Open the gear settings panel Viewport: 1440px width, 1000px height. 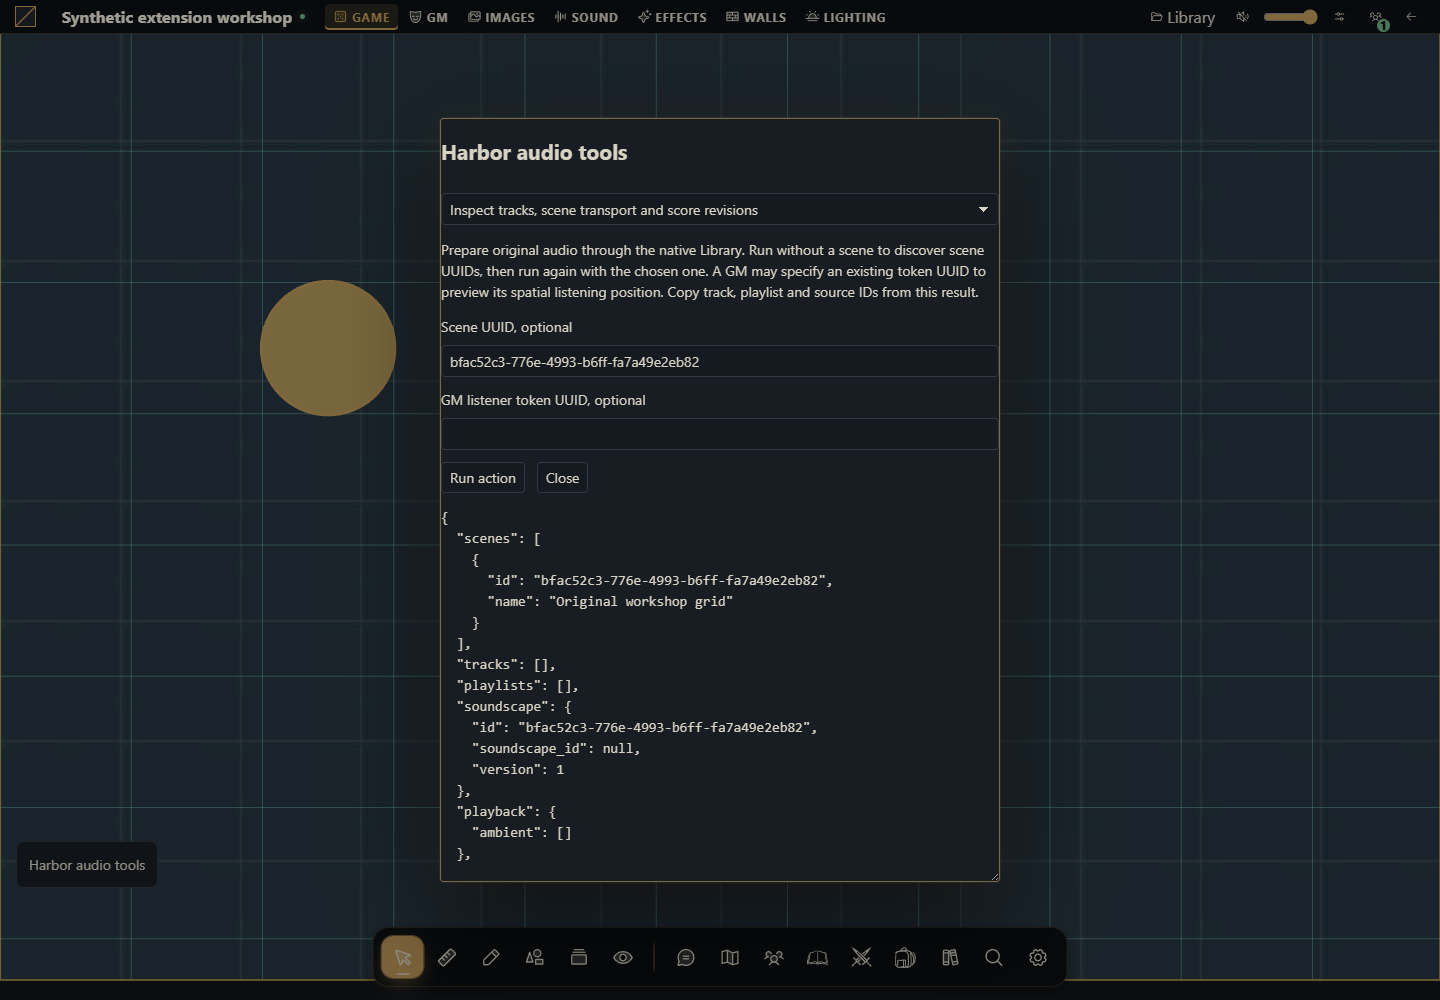tap(1038, 957)
